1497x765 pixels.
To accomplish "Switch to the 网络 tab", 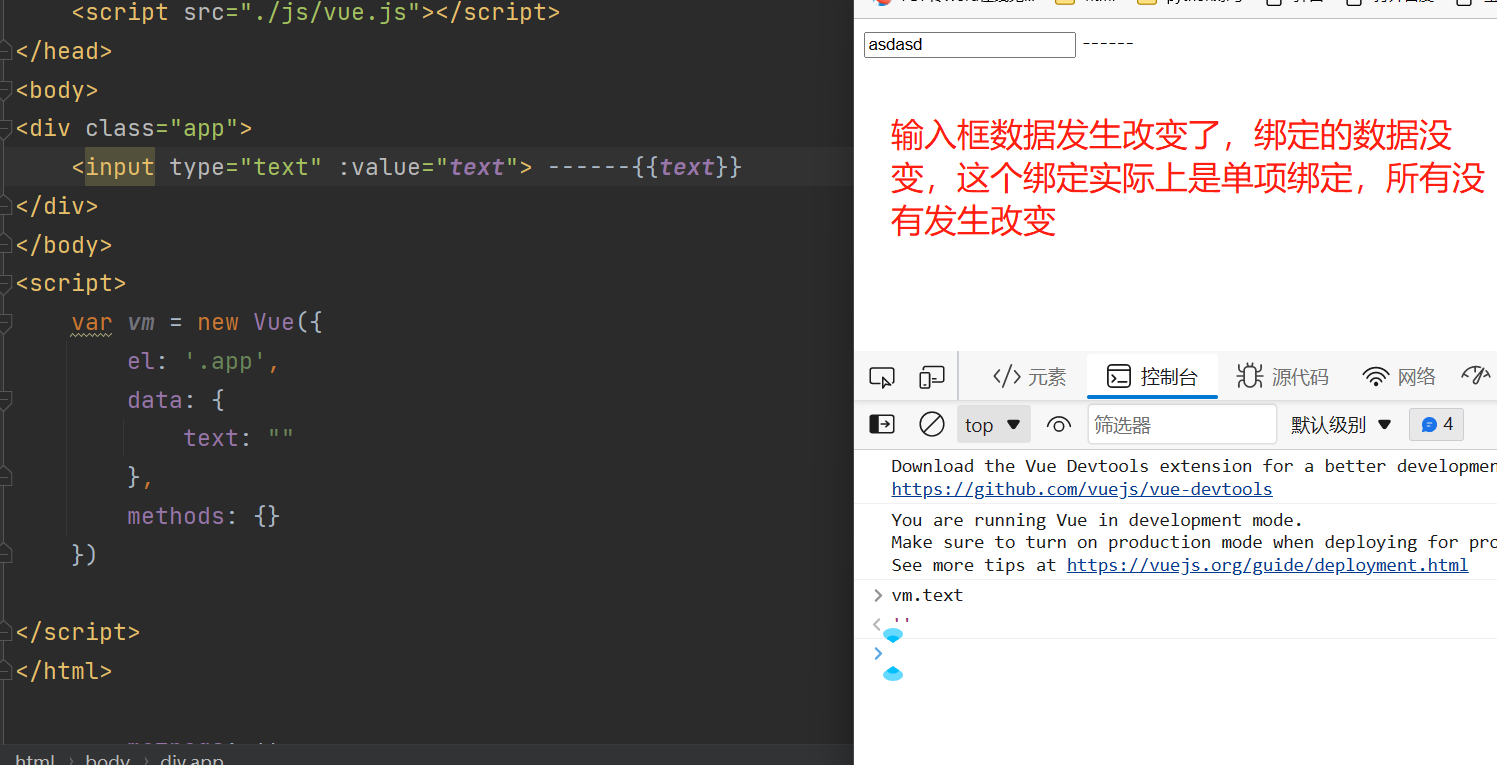I will coord(1399,377).
